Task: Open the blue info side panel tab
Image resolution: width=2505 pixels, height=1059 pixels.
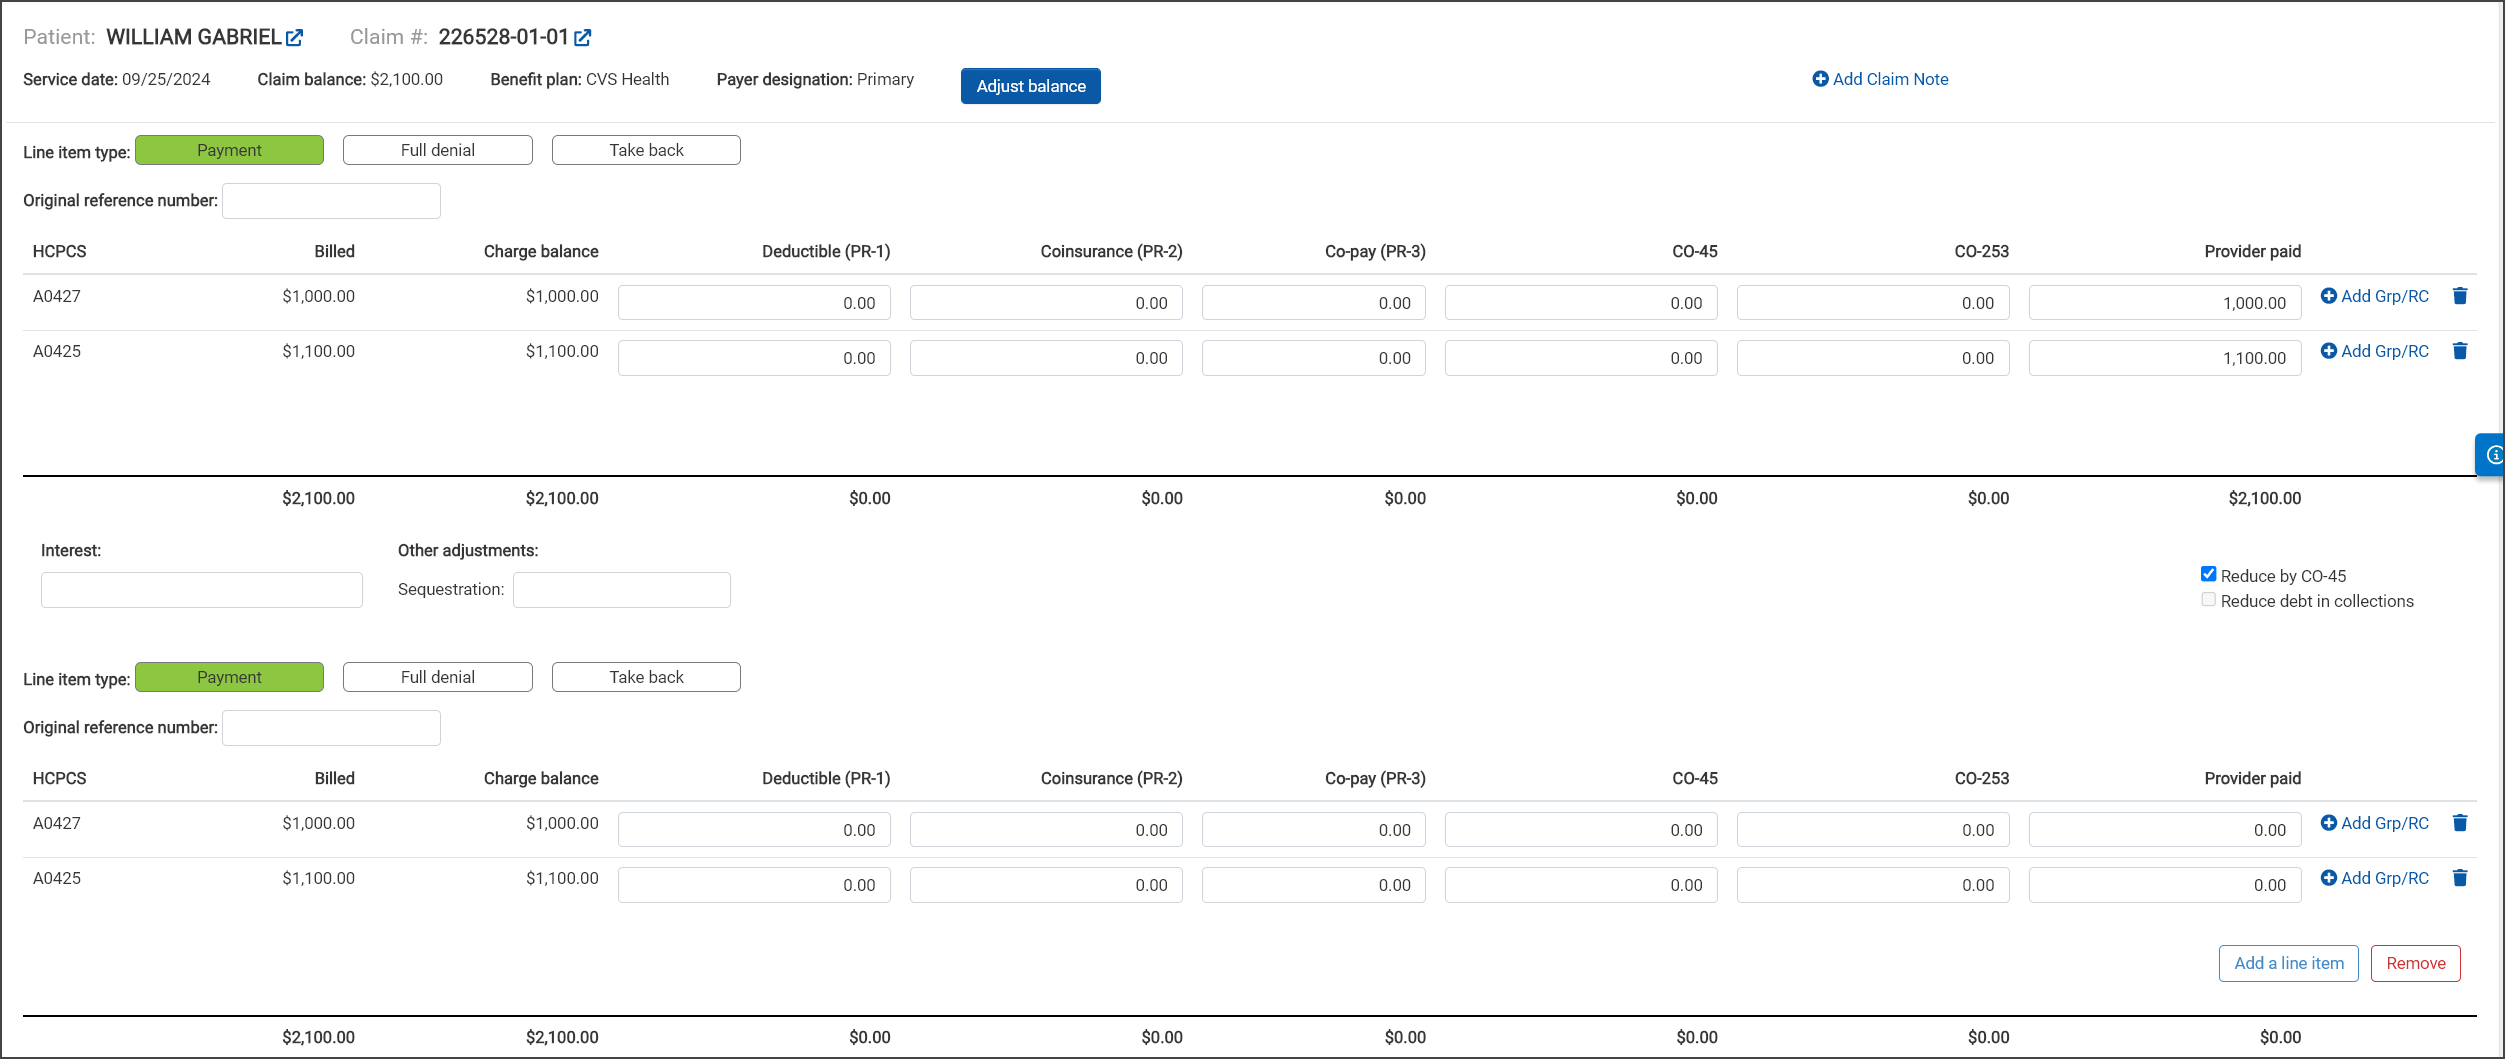Action: [x=2491, y=455]
